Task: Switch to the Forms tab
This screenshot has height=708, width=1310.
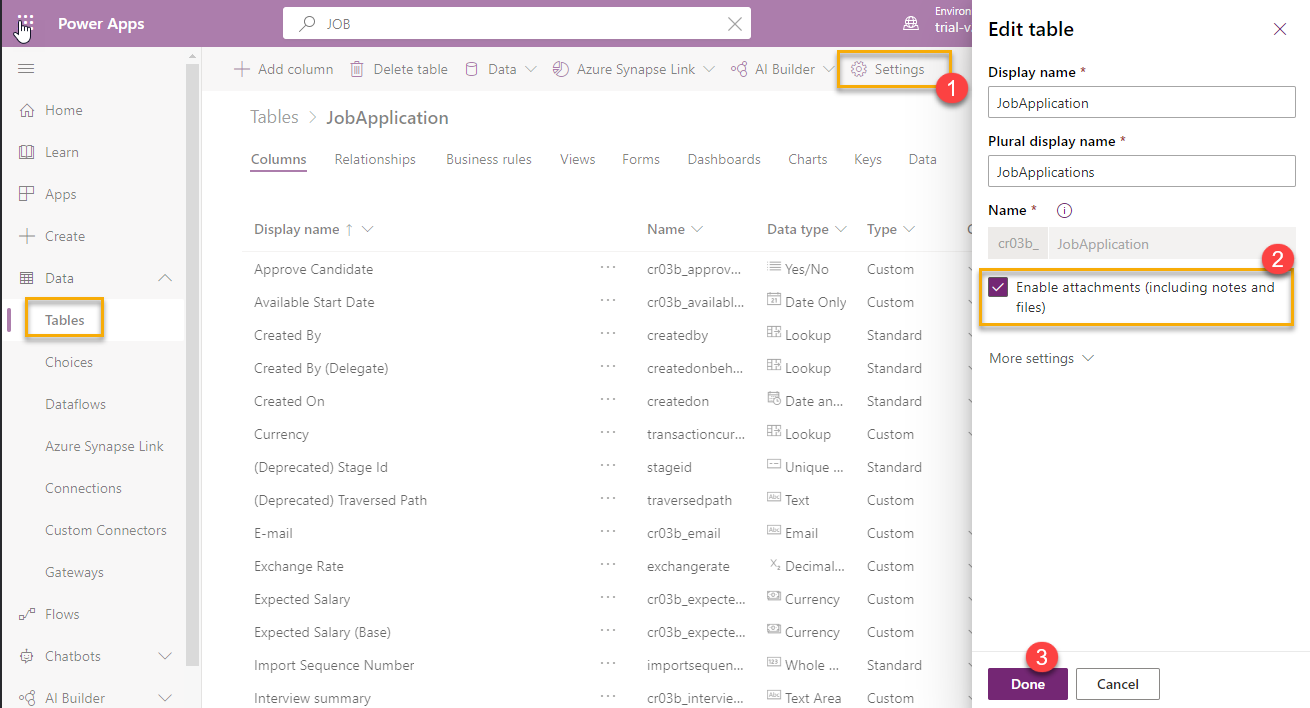Action: click(641, 159)
